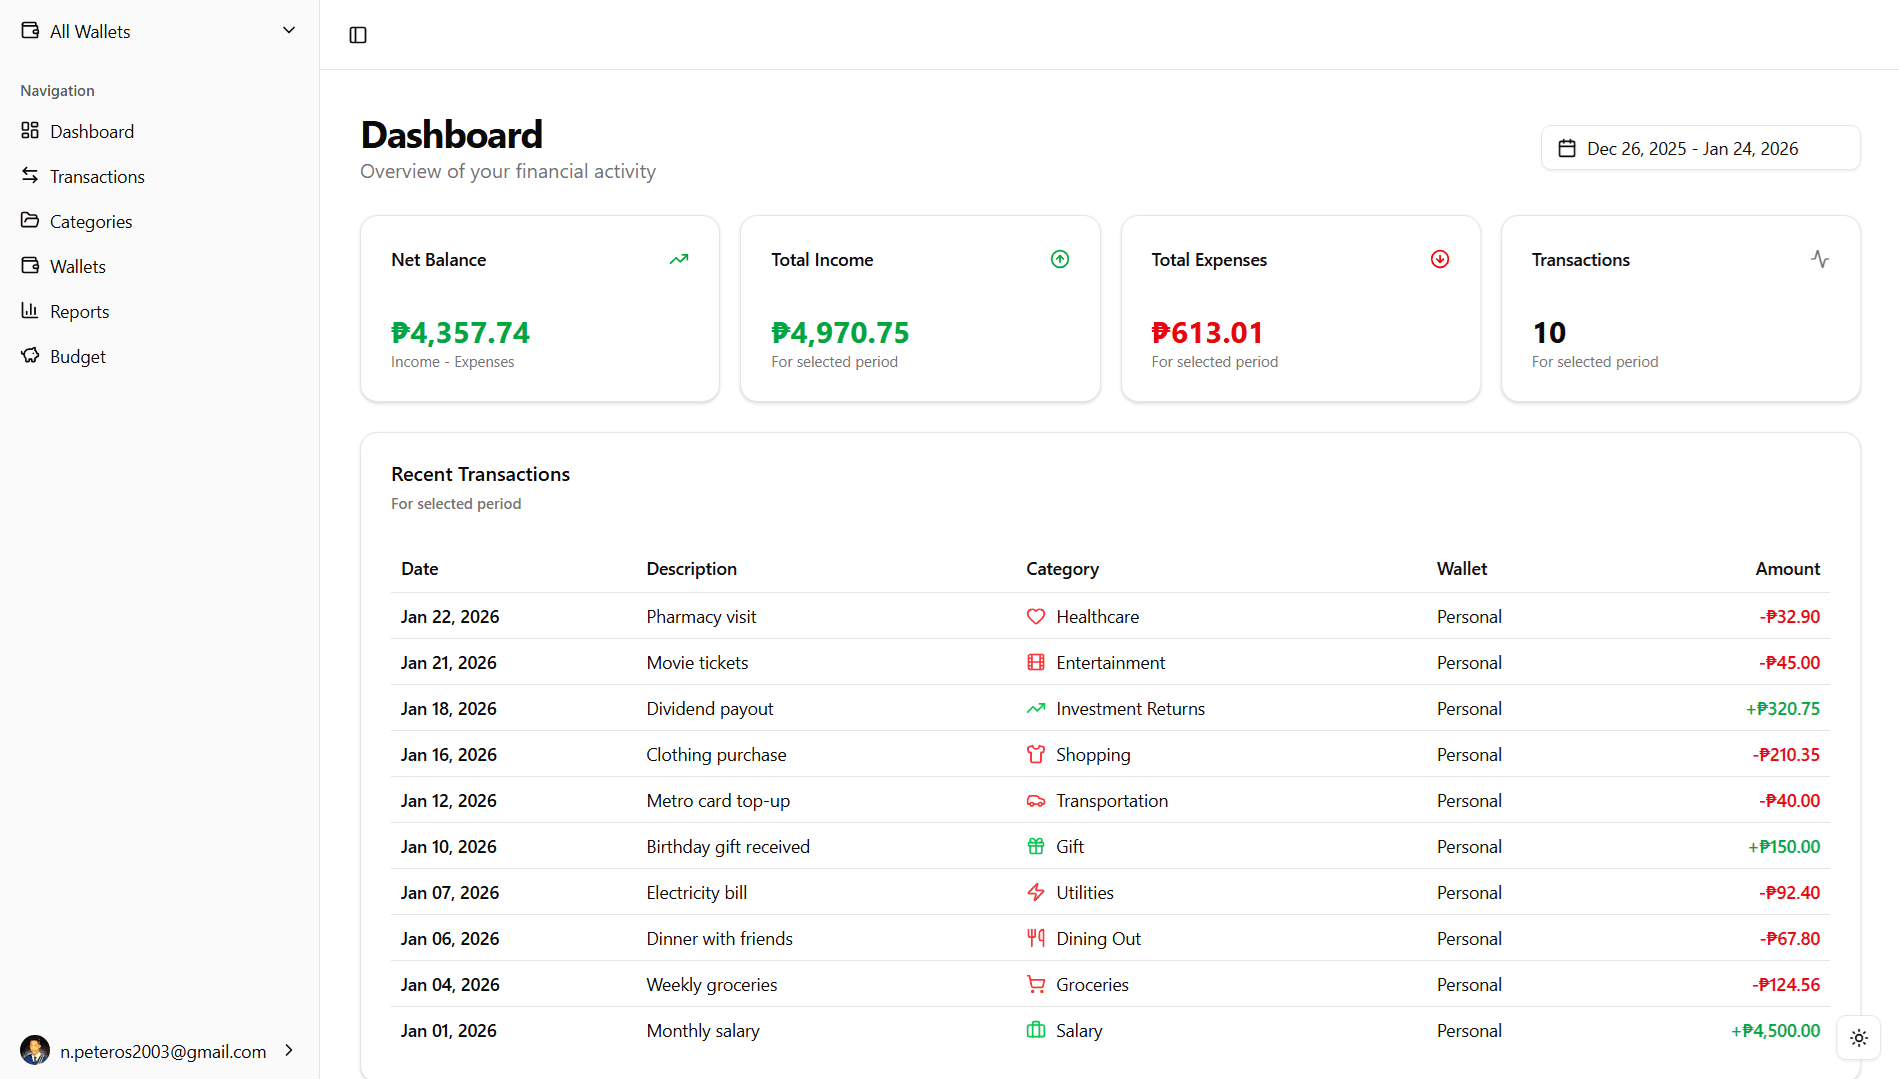The width and height of the screenshot is (1899, 1079).
Task: Click the Entertainment film icon
Action: [x=1036, y=662]
